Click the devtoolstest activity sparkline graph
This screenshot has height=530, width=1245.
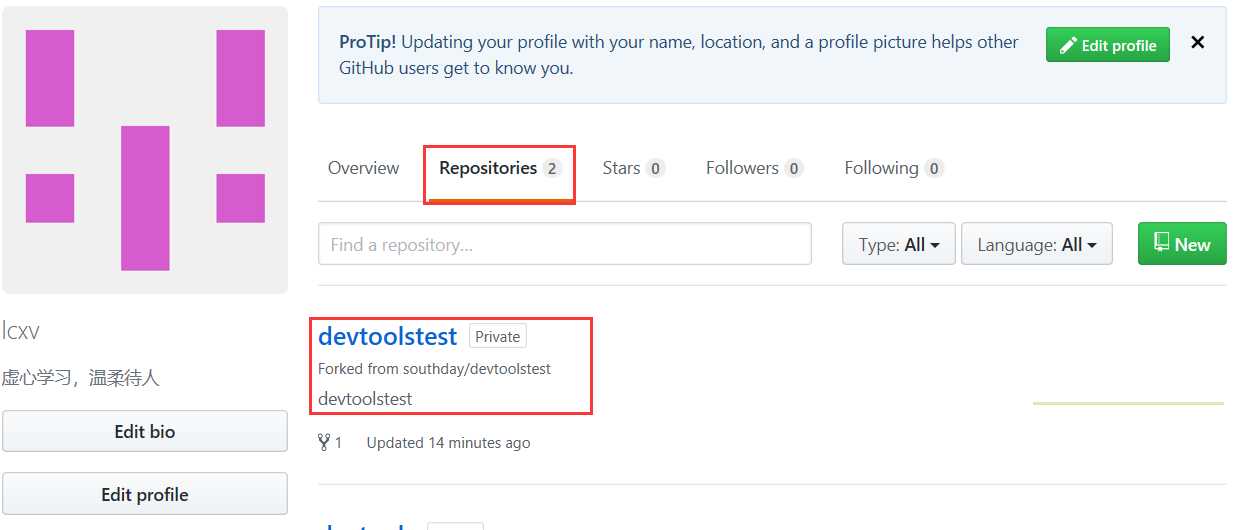coord(1128,403)
